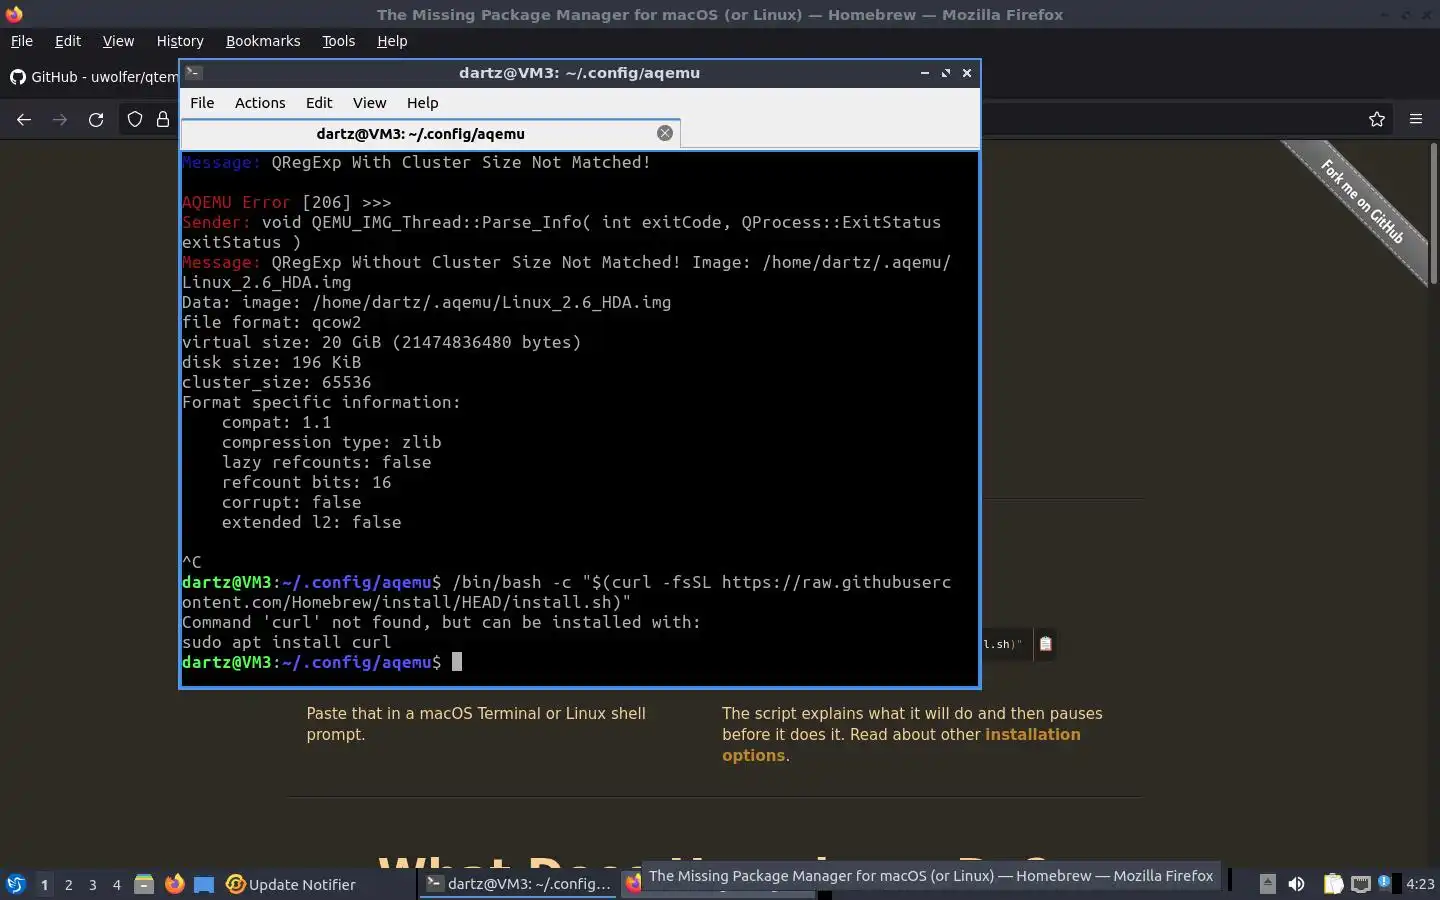The image size is (1440, 900).
Task: Click the 'cluster_size: 65536' terminal line
Action: (276, 382)
